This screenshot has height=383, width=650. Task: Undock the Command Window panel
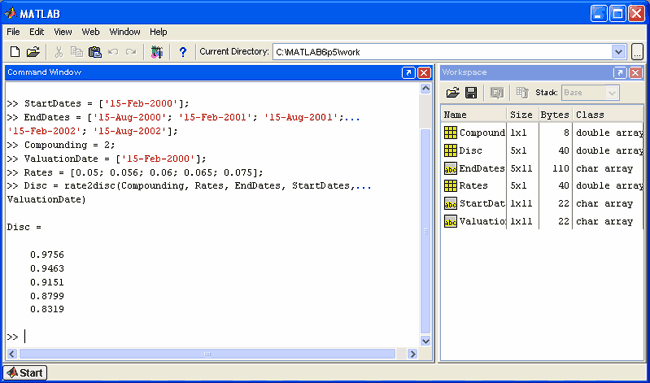(x=408, y=73)
